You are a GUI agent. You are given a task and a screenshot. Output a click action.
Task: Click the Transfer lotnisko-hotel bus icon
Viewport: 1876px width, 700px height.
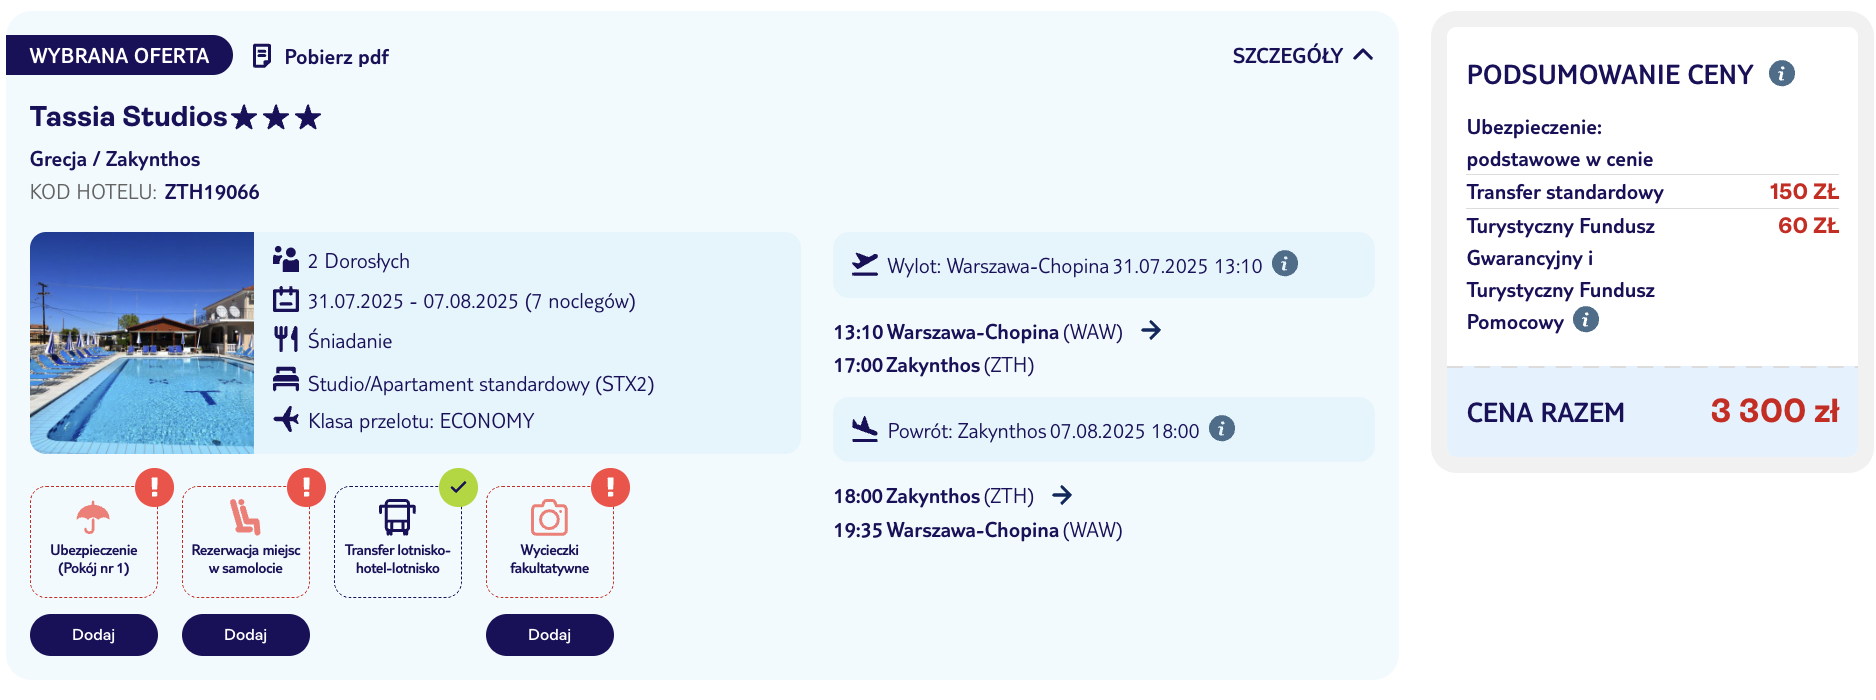pyautogui.click(x=397, y=517)
